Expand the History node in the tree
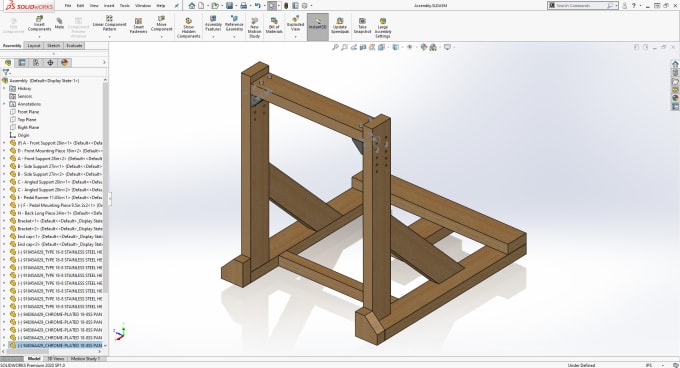The image size is (680, 368). [4, 88]
